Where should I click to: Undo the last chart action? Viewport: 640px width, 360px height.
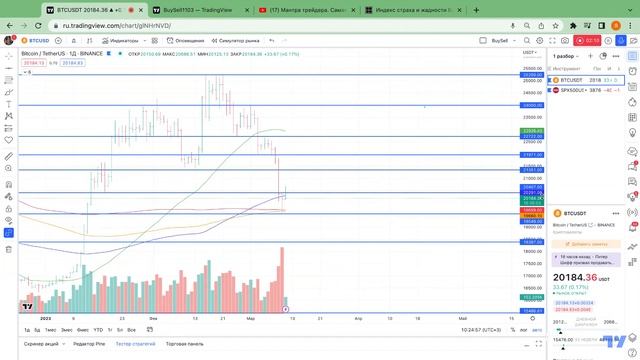coord(271,40)
